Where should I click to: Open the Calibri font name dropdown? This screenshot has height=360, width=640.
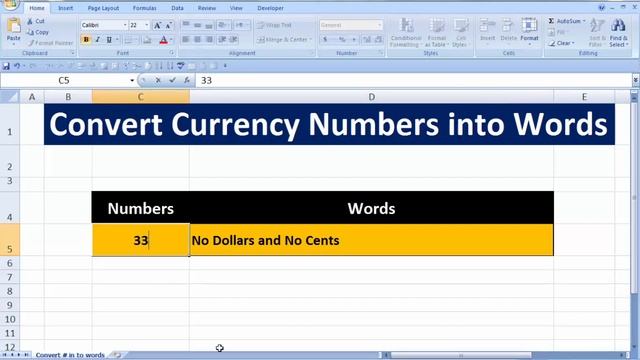(x=125, y=25)
